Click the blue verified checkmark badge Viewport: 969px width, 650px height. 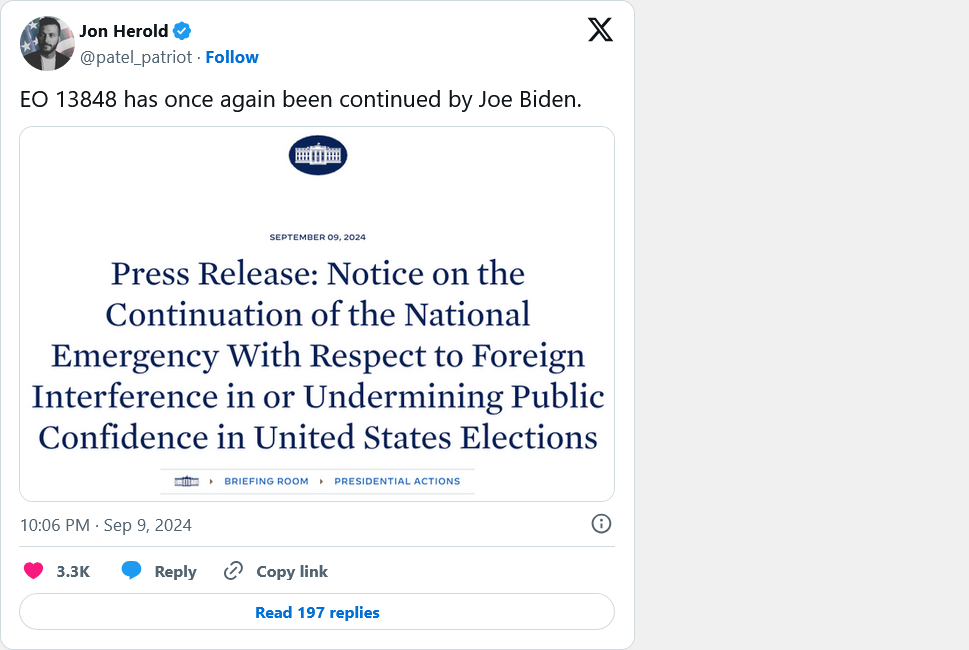[x=181, y=30]
